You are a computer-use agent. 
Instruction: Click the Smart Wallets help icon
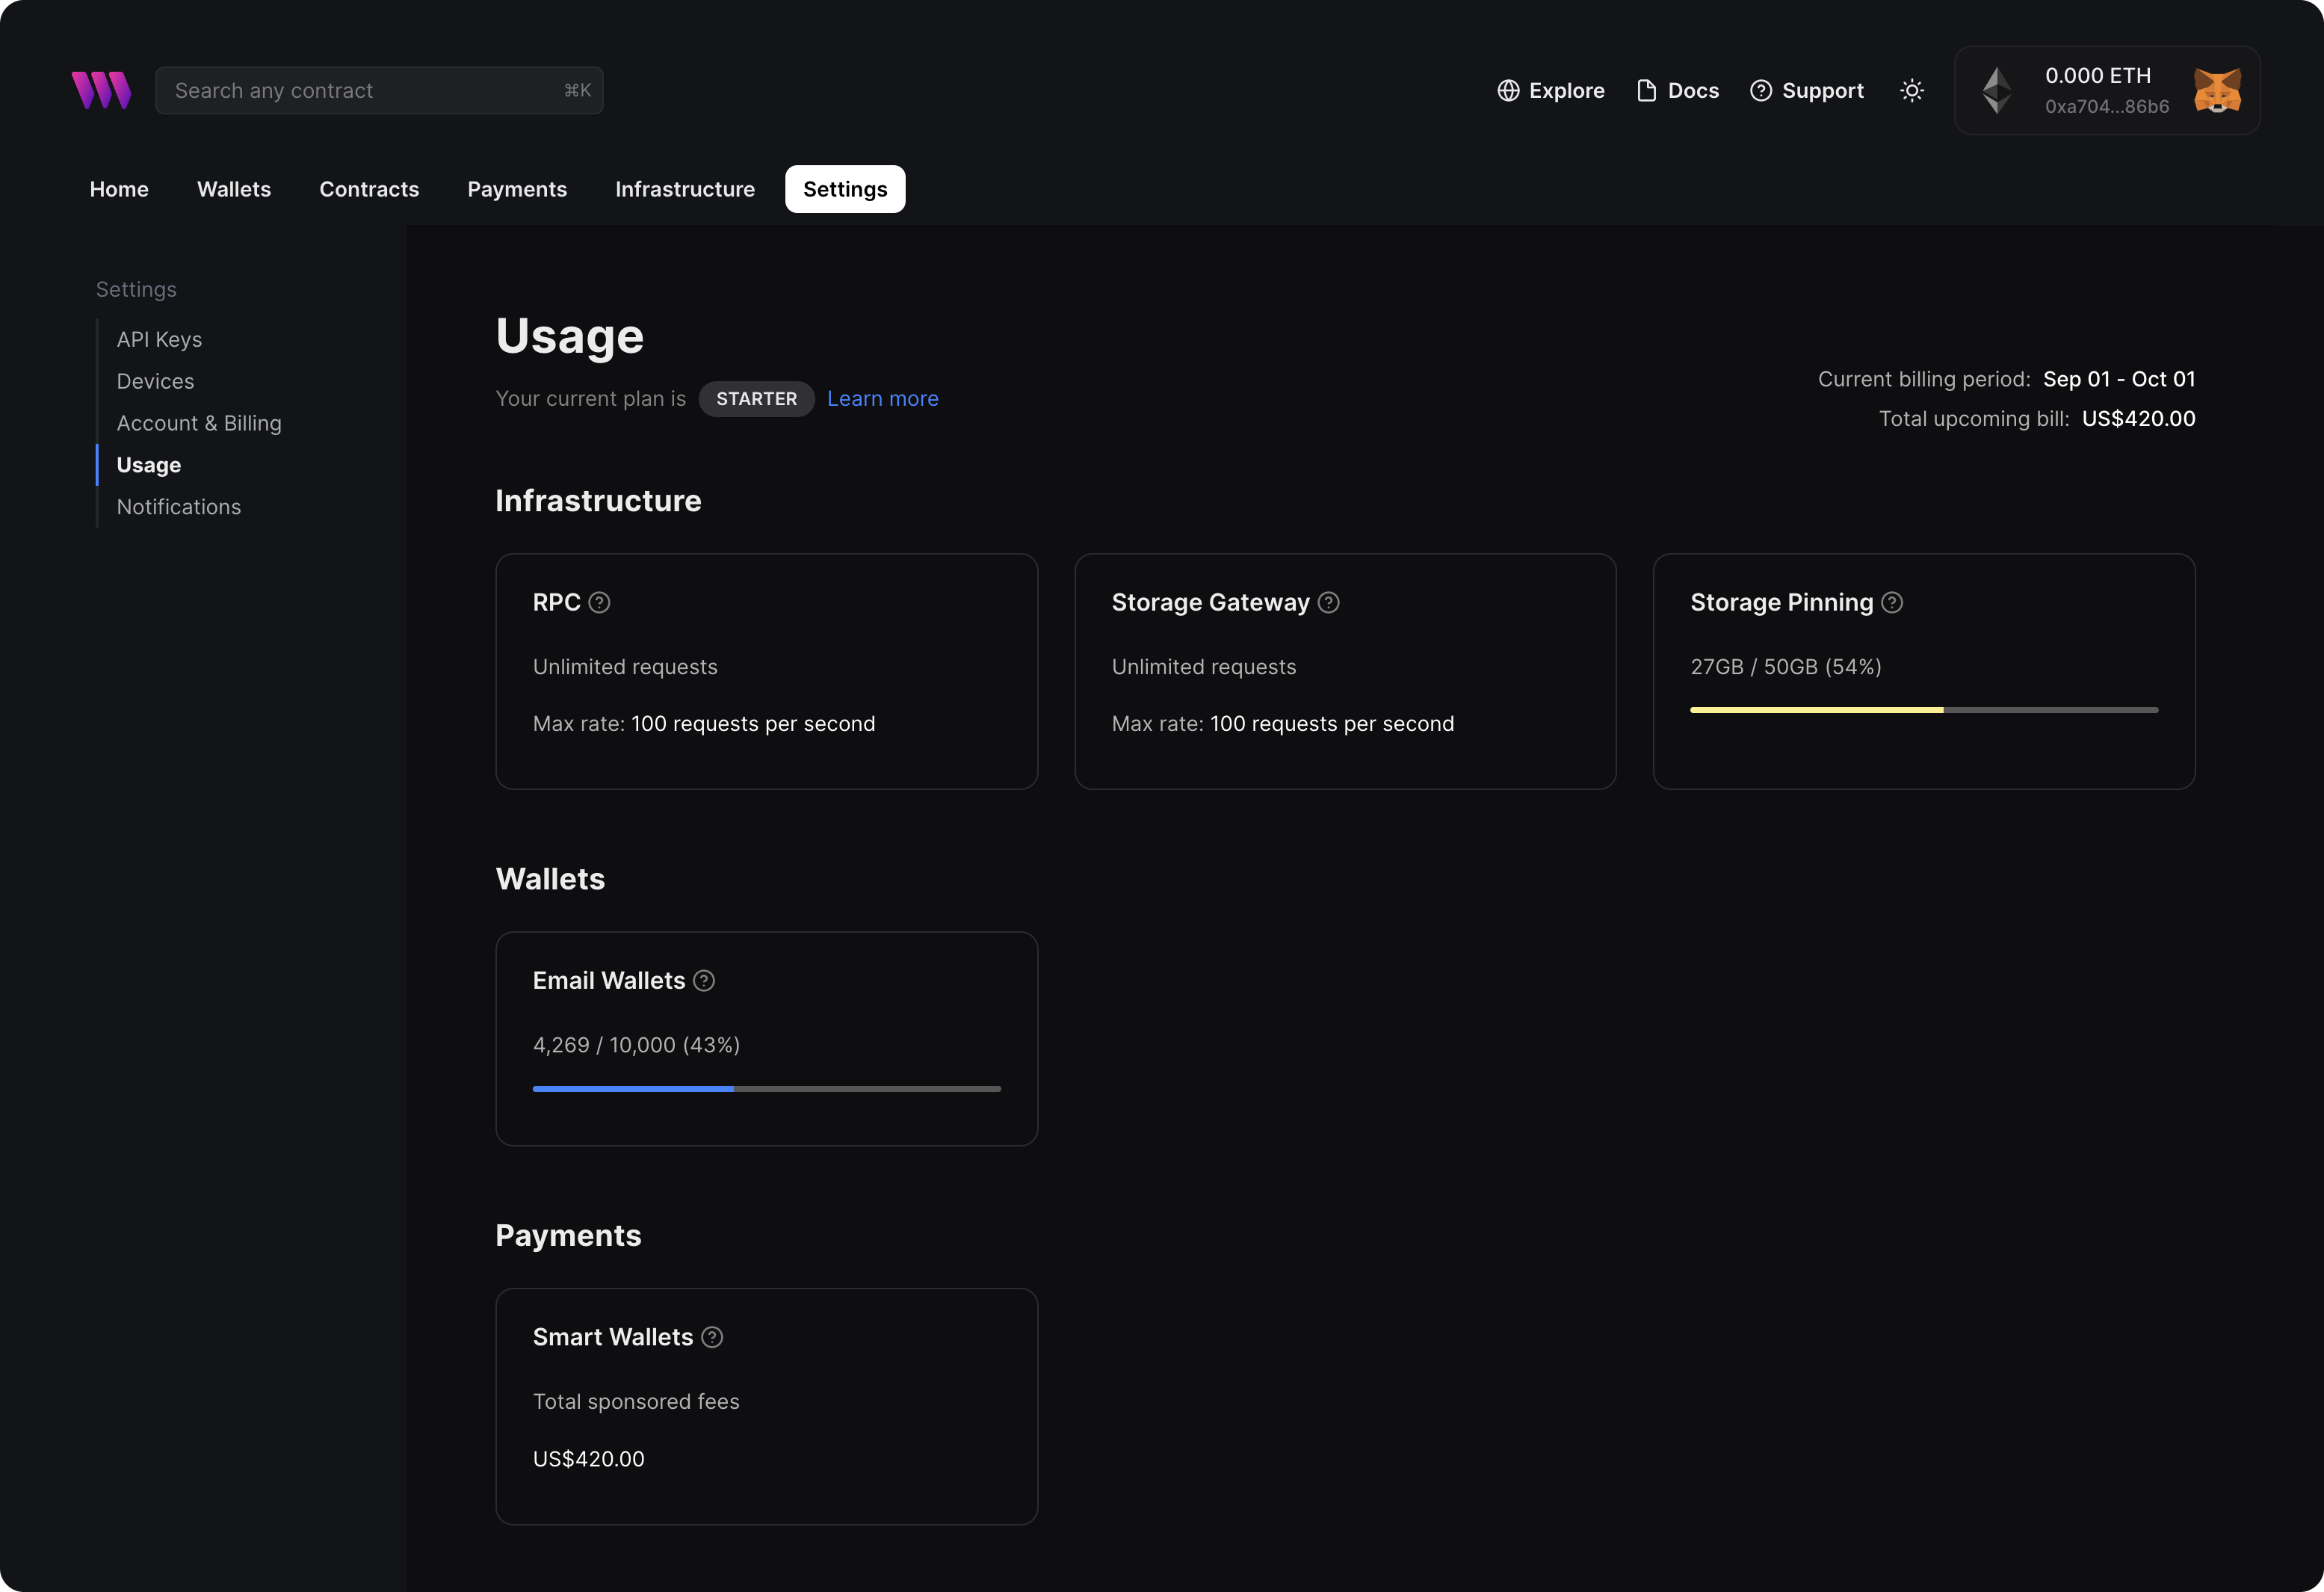[x=712, y=1338]
